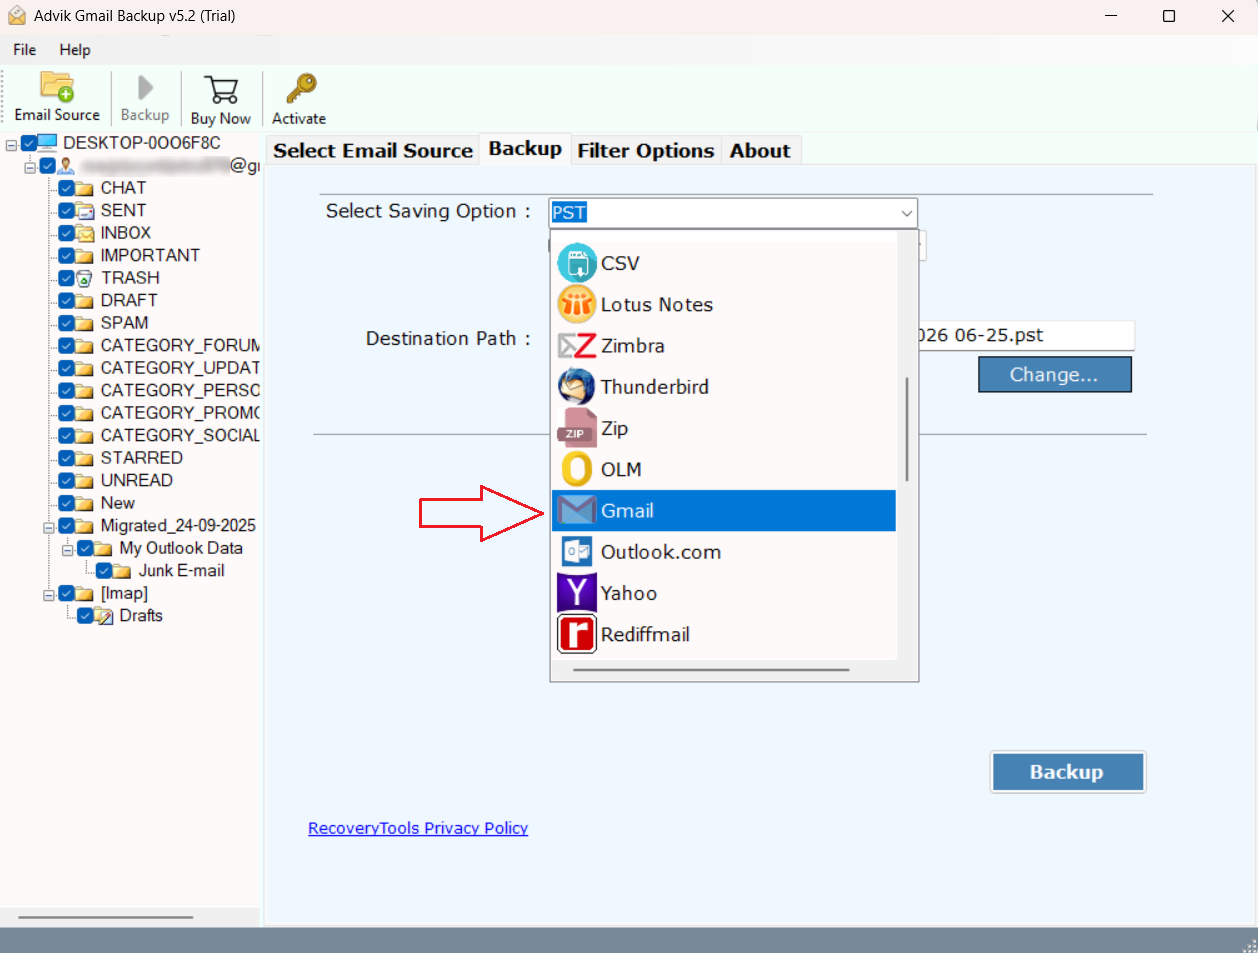The width and height of the screenshot is (1258, 953).
Task: Click the INBOX folder icon
Action: tap(85, 233)
